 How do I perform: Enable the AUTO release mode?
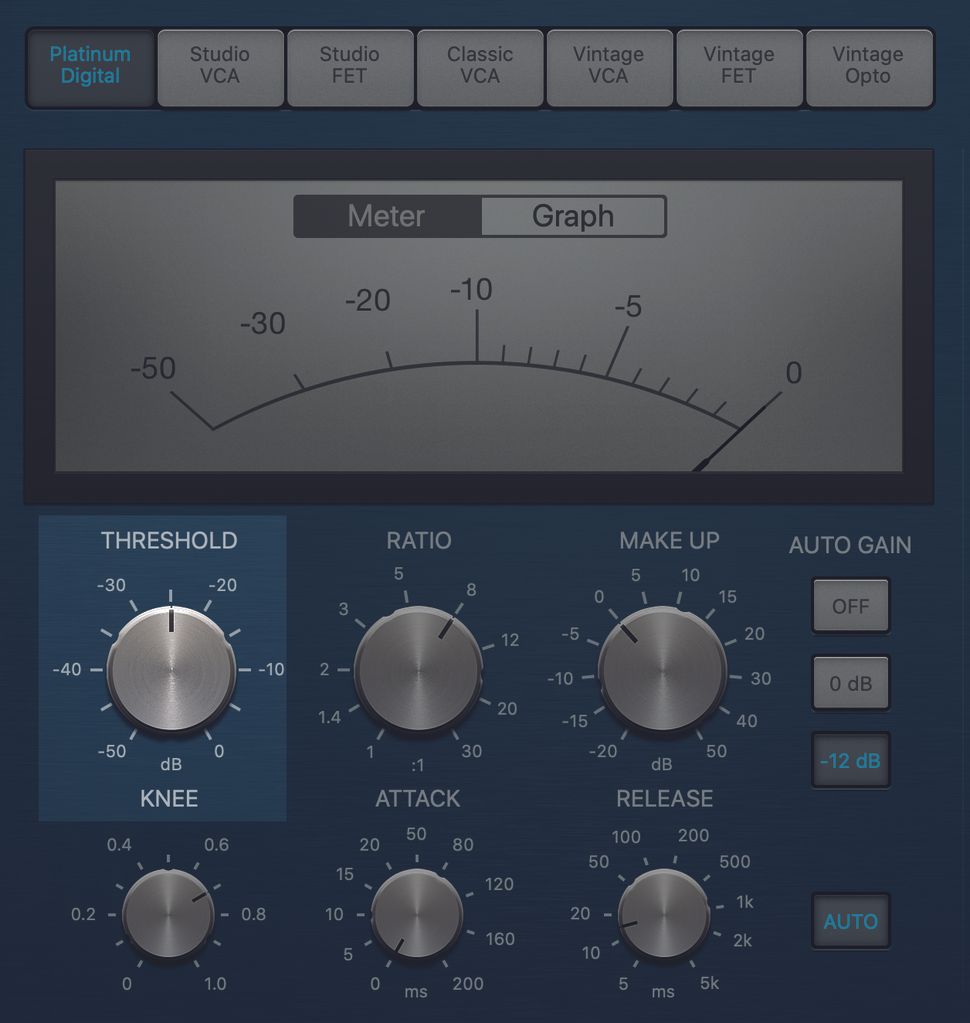pyautogui.click(x=850, y=921)
